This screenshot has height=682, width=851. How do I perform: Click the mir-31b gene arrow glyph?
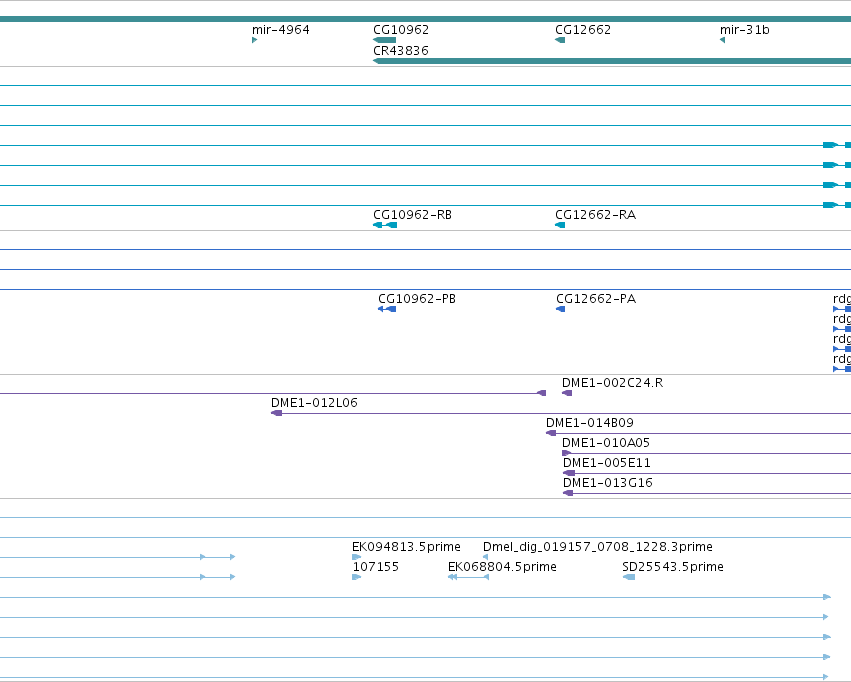(x=722, y=40)
